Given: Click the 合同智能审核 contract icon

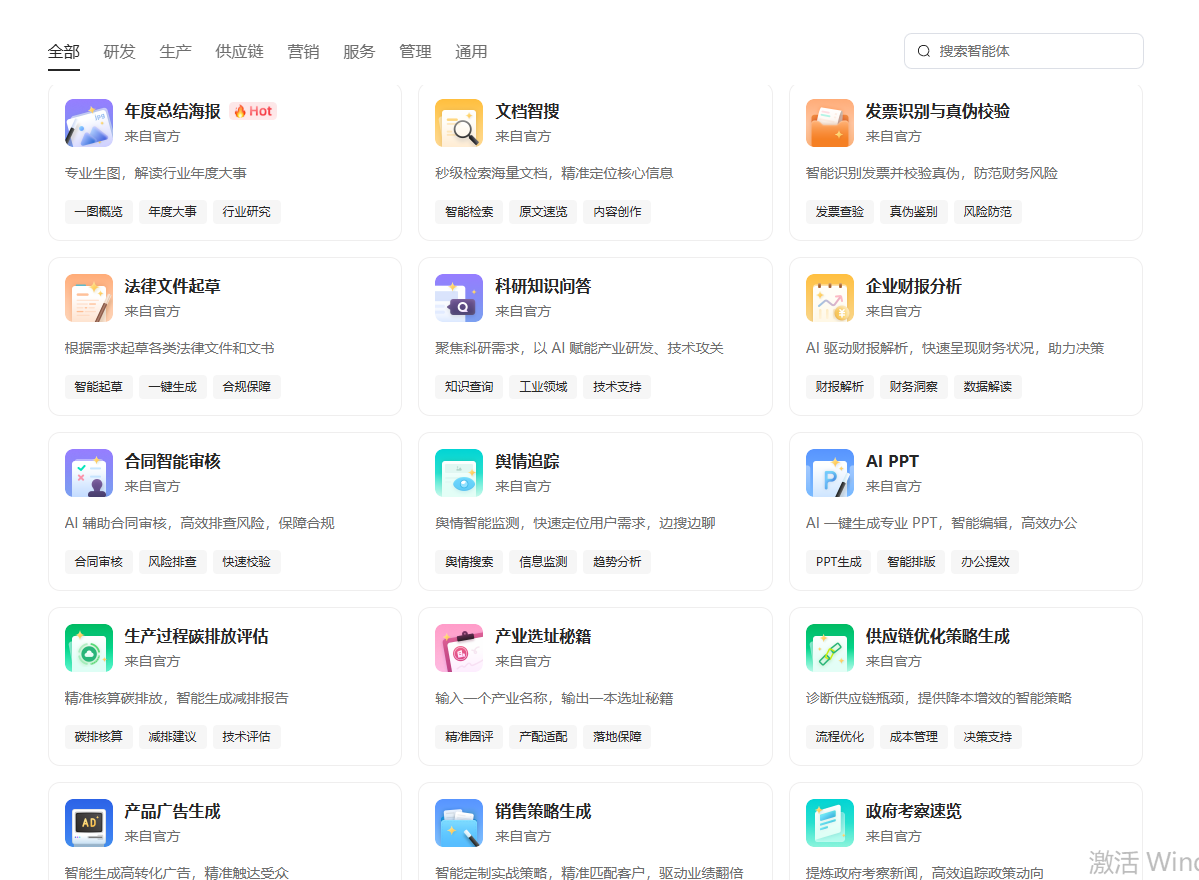Looking at the screenshot, I should click(88, 472).
